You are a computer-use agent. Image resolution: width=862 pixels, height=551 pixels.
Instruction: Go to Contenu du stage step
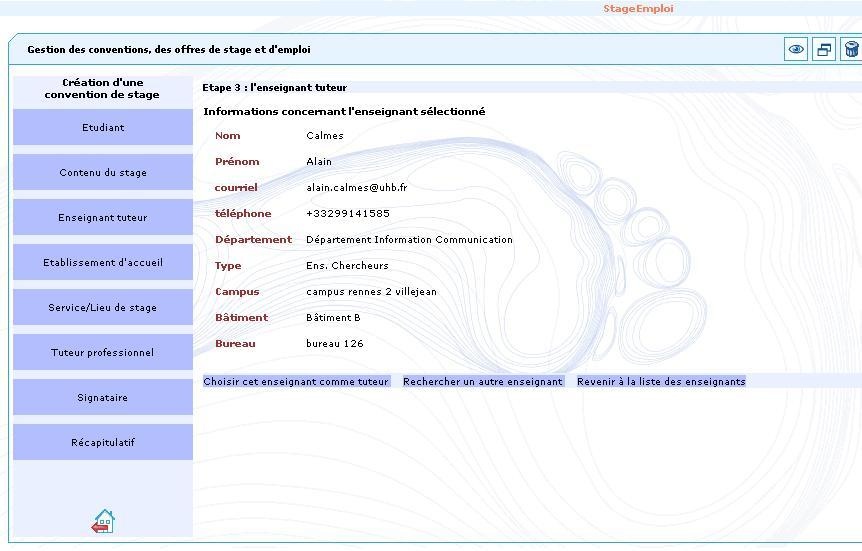tap(103, 173)
